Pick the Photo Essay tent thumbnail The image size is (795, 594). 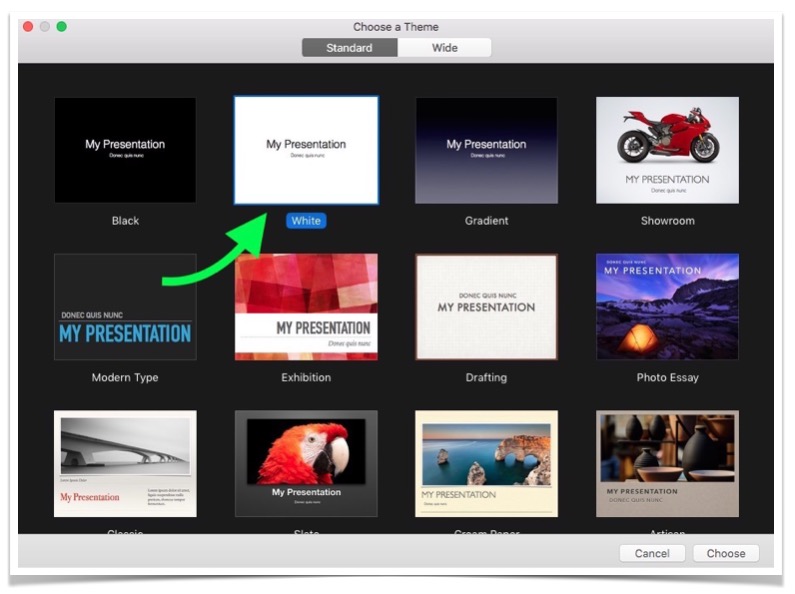(x=667, y=307)
